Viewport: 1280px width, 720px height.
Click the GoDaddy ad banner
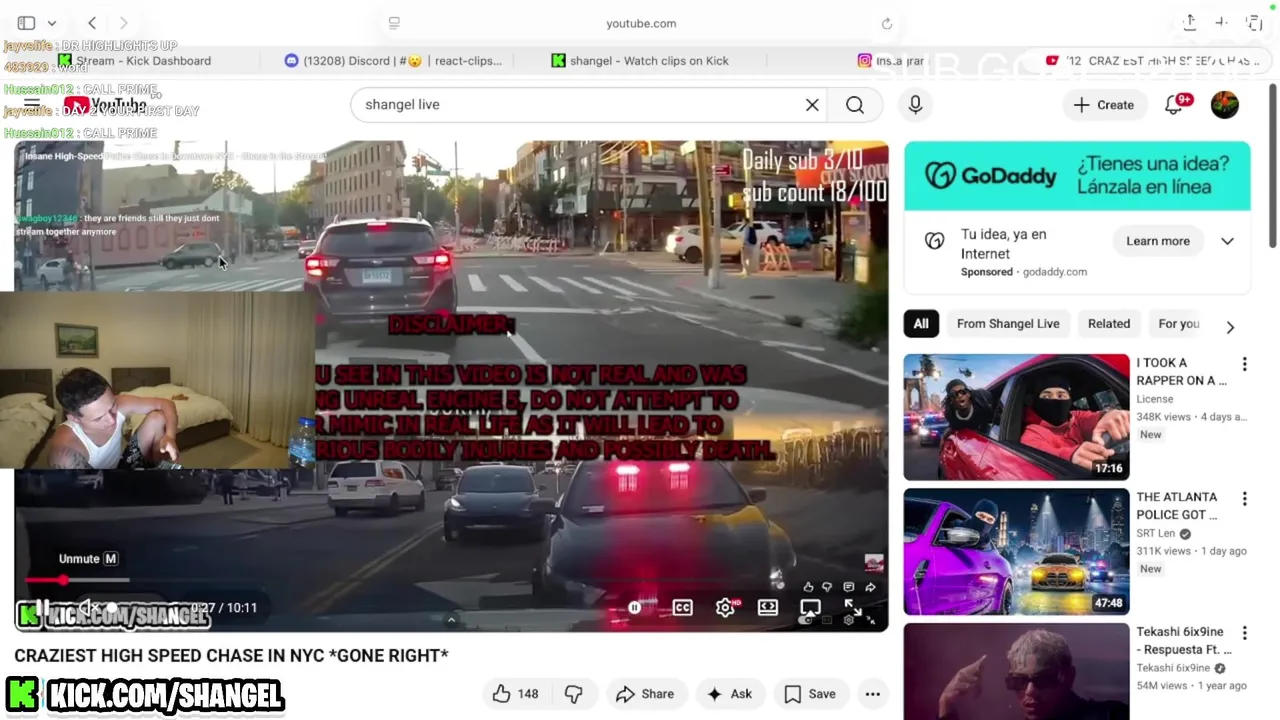1077,176
